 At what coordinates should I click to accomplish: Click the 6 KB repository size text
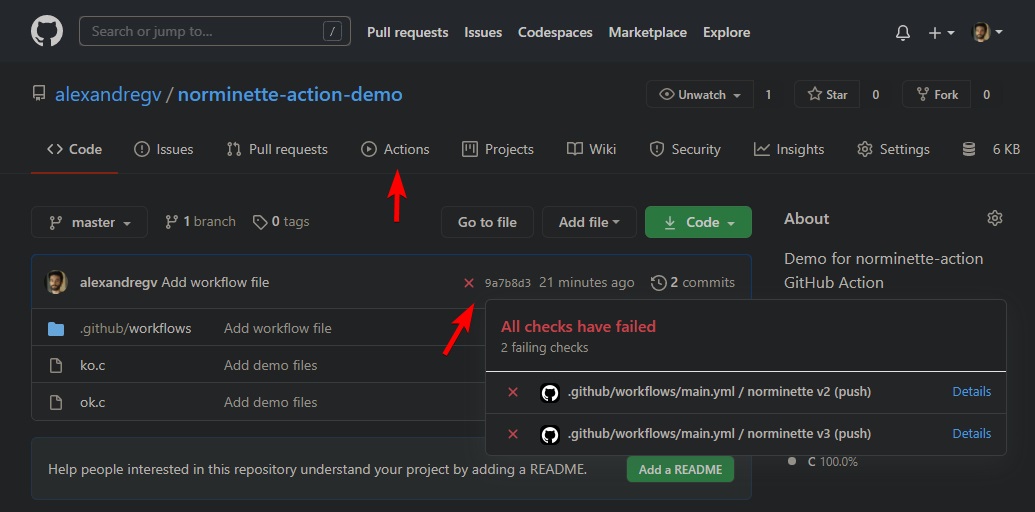click(x=1006, y=150)
